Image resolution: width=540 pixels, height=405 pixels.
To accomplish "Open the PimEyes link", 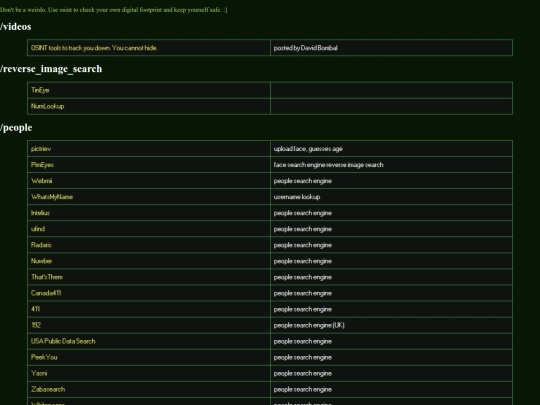I will click(x=42, y=165).
